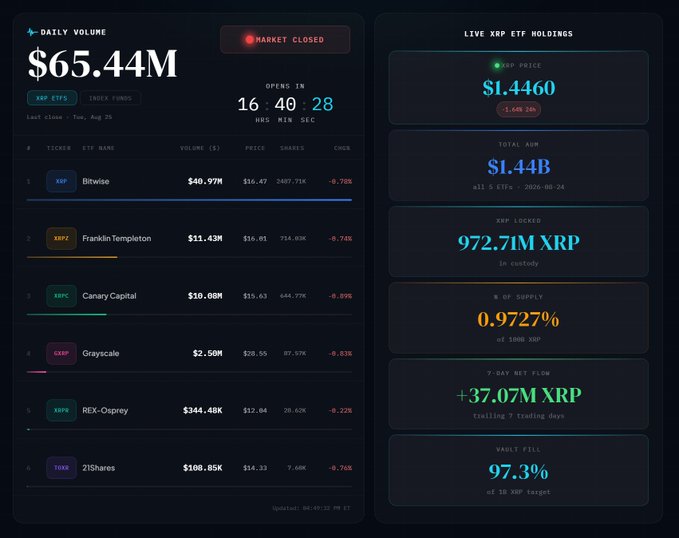Screen dimensions: 679x538
Task: Click REX-Osprey change -0.22%
Action: click(340, 410)
